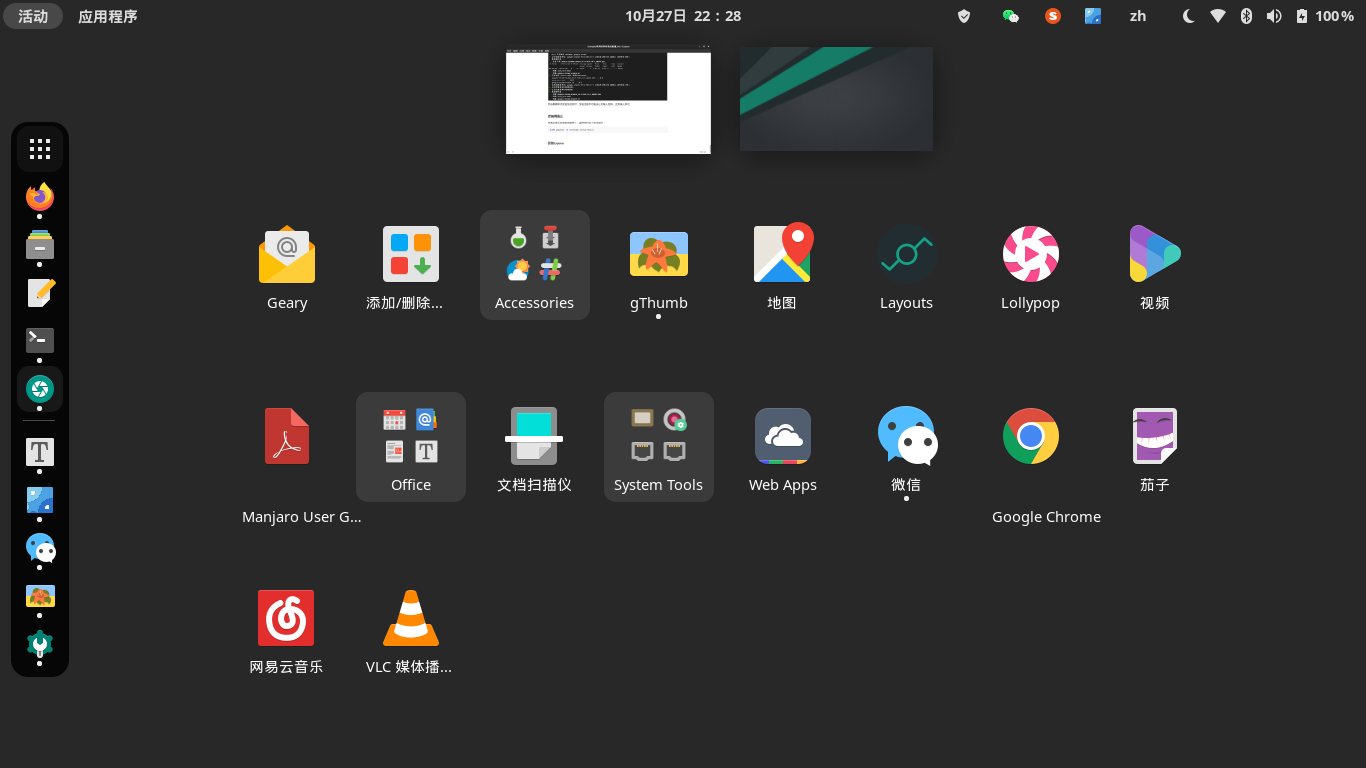The width and height of the screenshot is (1366, 768).
Task: Click the WeChat tray icon in top bar
Action: tap(1011, 16)
